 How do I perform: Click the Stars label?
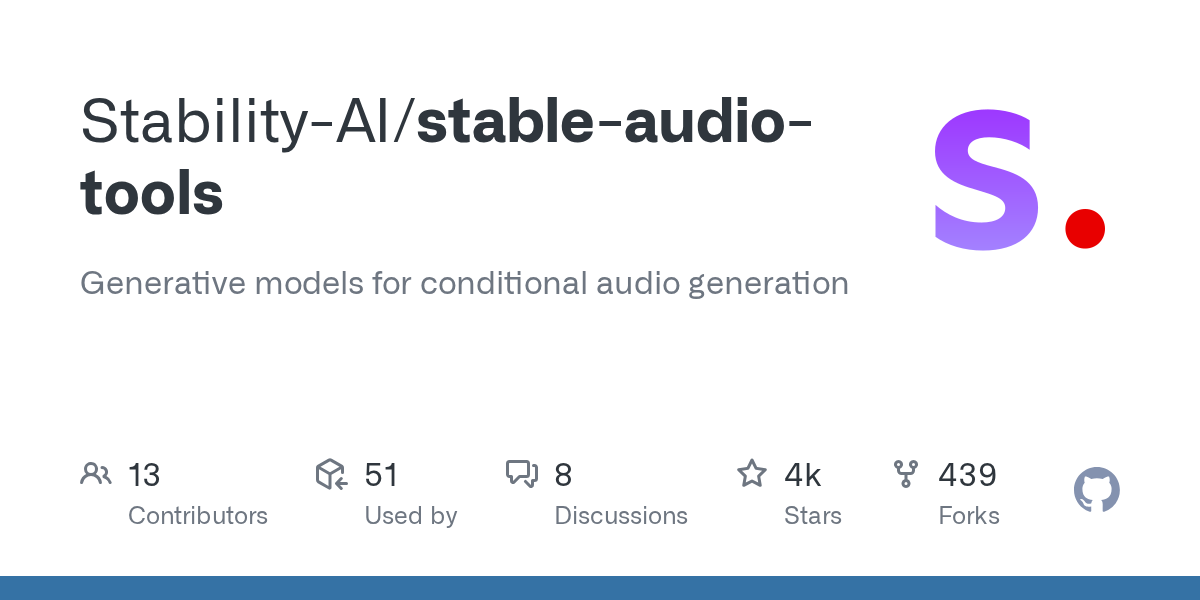click(813, 516)
